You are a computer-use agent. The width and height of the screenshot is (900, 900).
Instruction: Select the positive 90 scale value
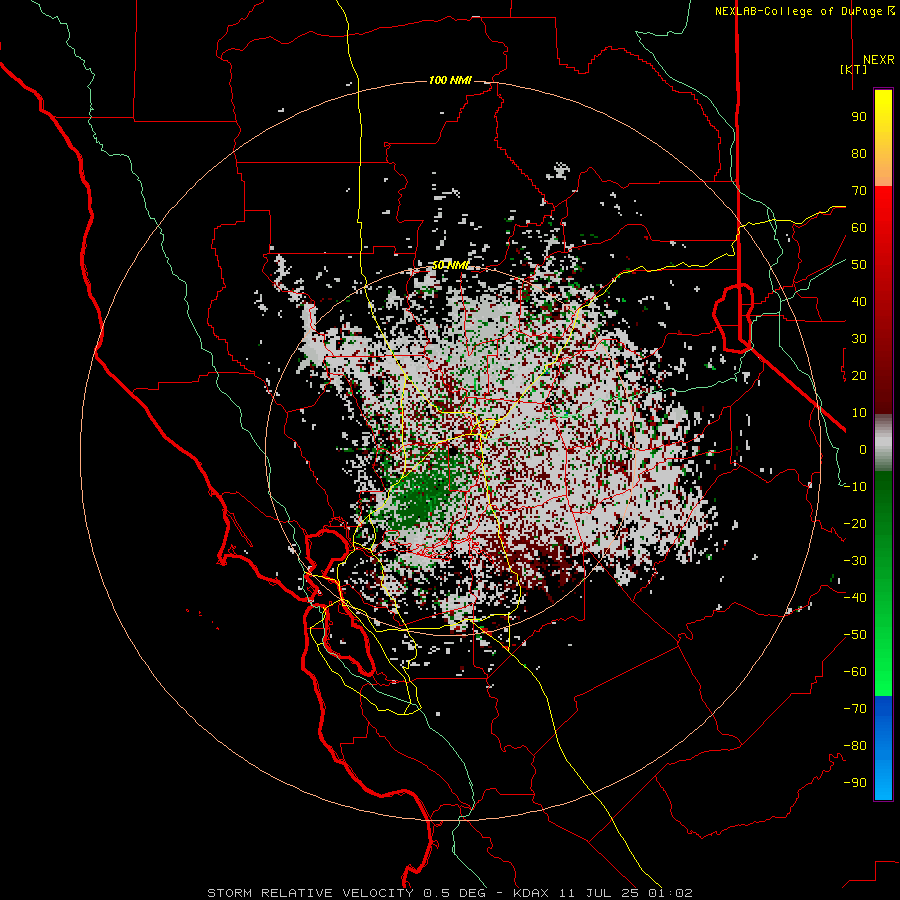pyautogui.click(x=859, y=117)
